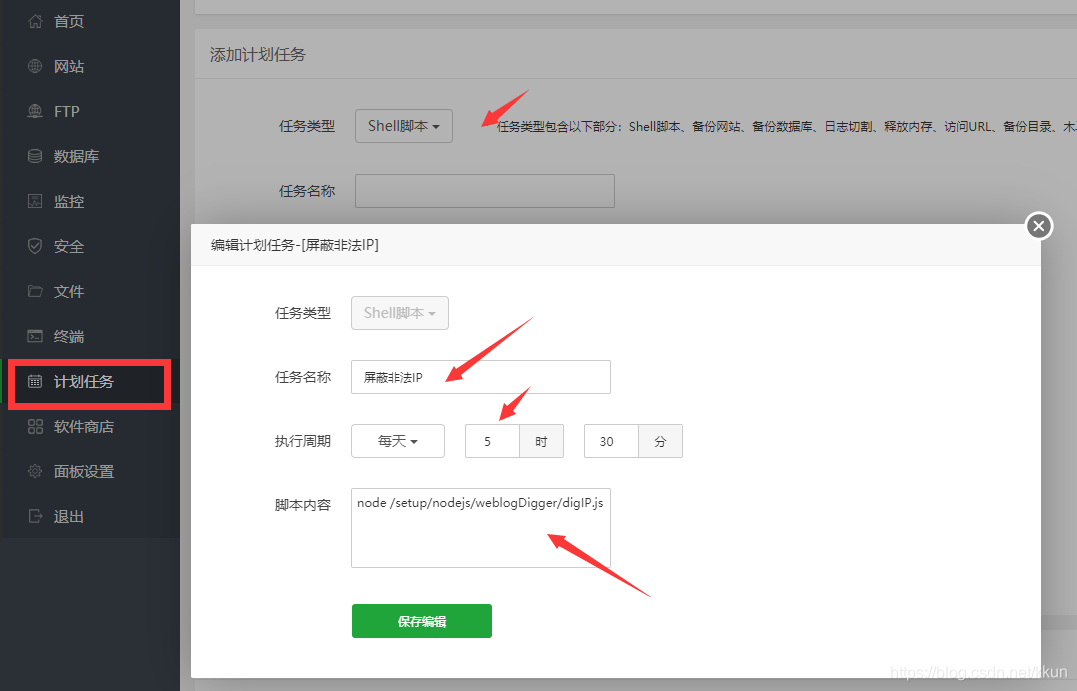The image size is (1077, 691).
Task: Open the background Shell脚本 task type dropdown
Action: click(x=403, y=126)
